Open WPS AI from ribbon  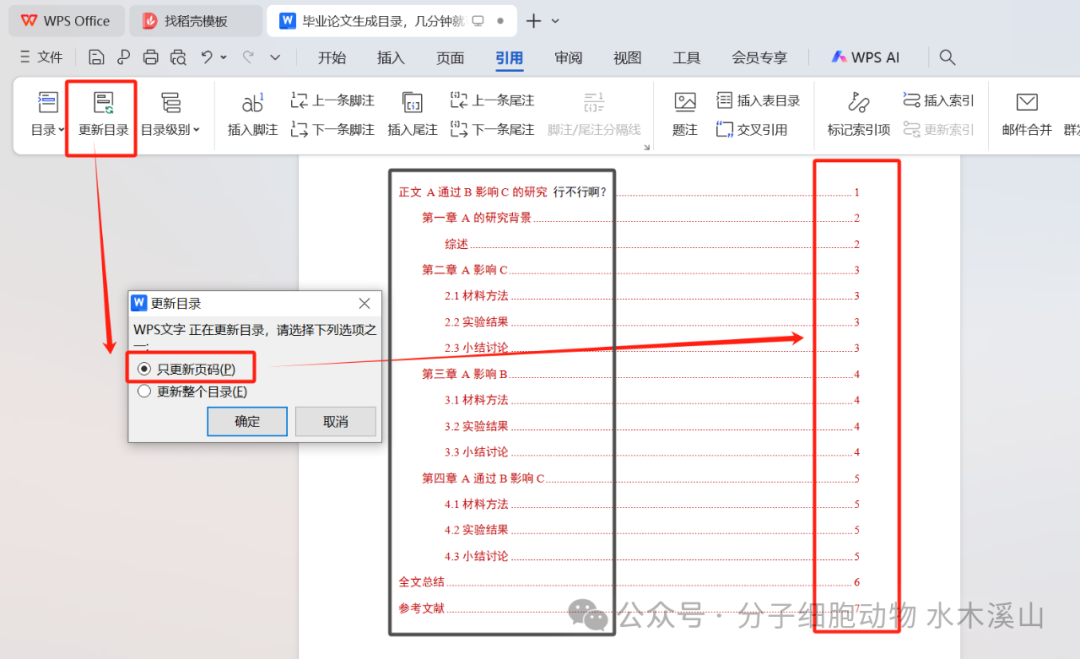pos(865,57)
